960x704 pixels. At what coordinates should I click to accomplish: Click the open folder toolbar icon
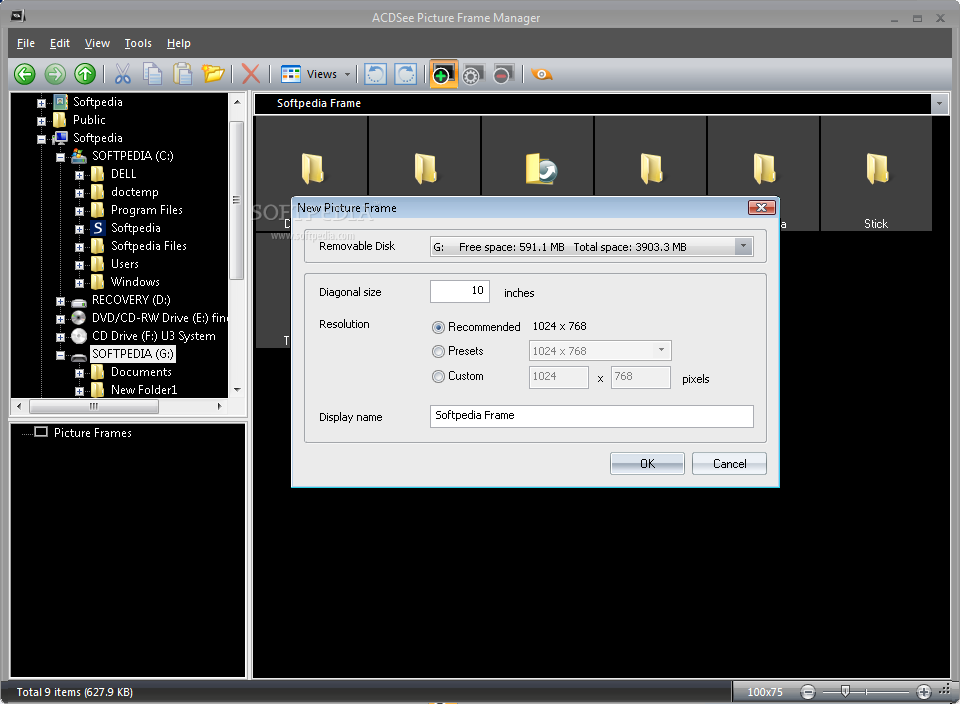[x=213, y=75]
